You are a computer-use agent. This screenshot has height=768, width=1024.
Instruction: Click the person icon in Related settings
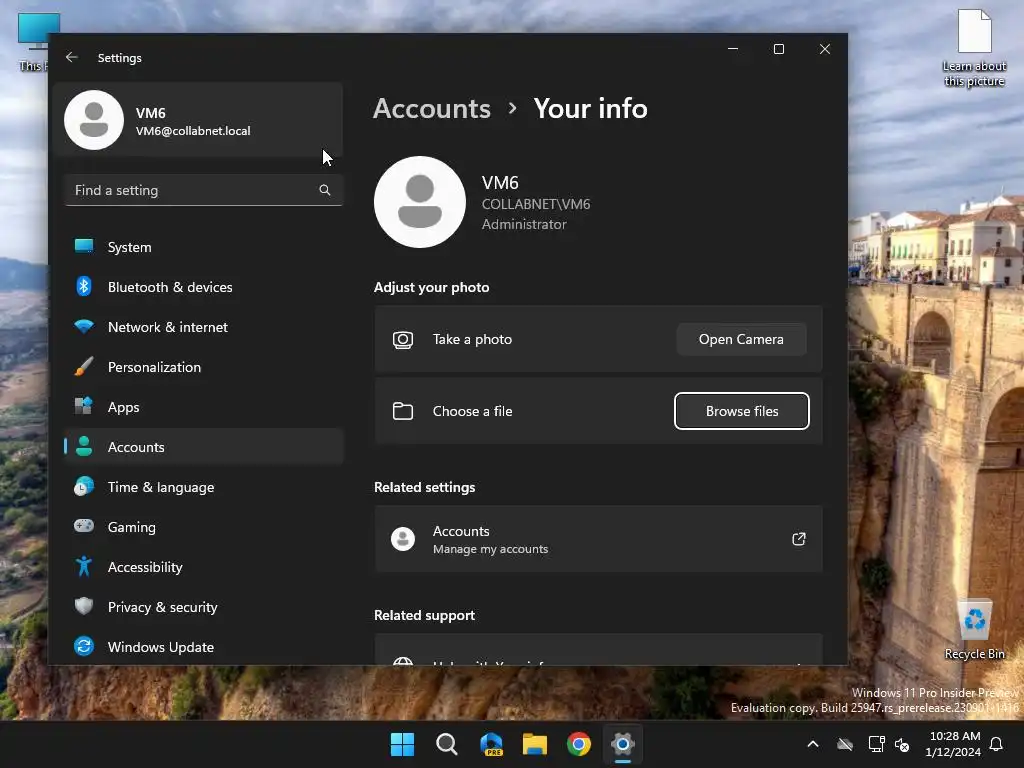click(403, 539)
